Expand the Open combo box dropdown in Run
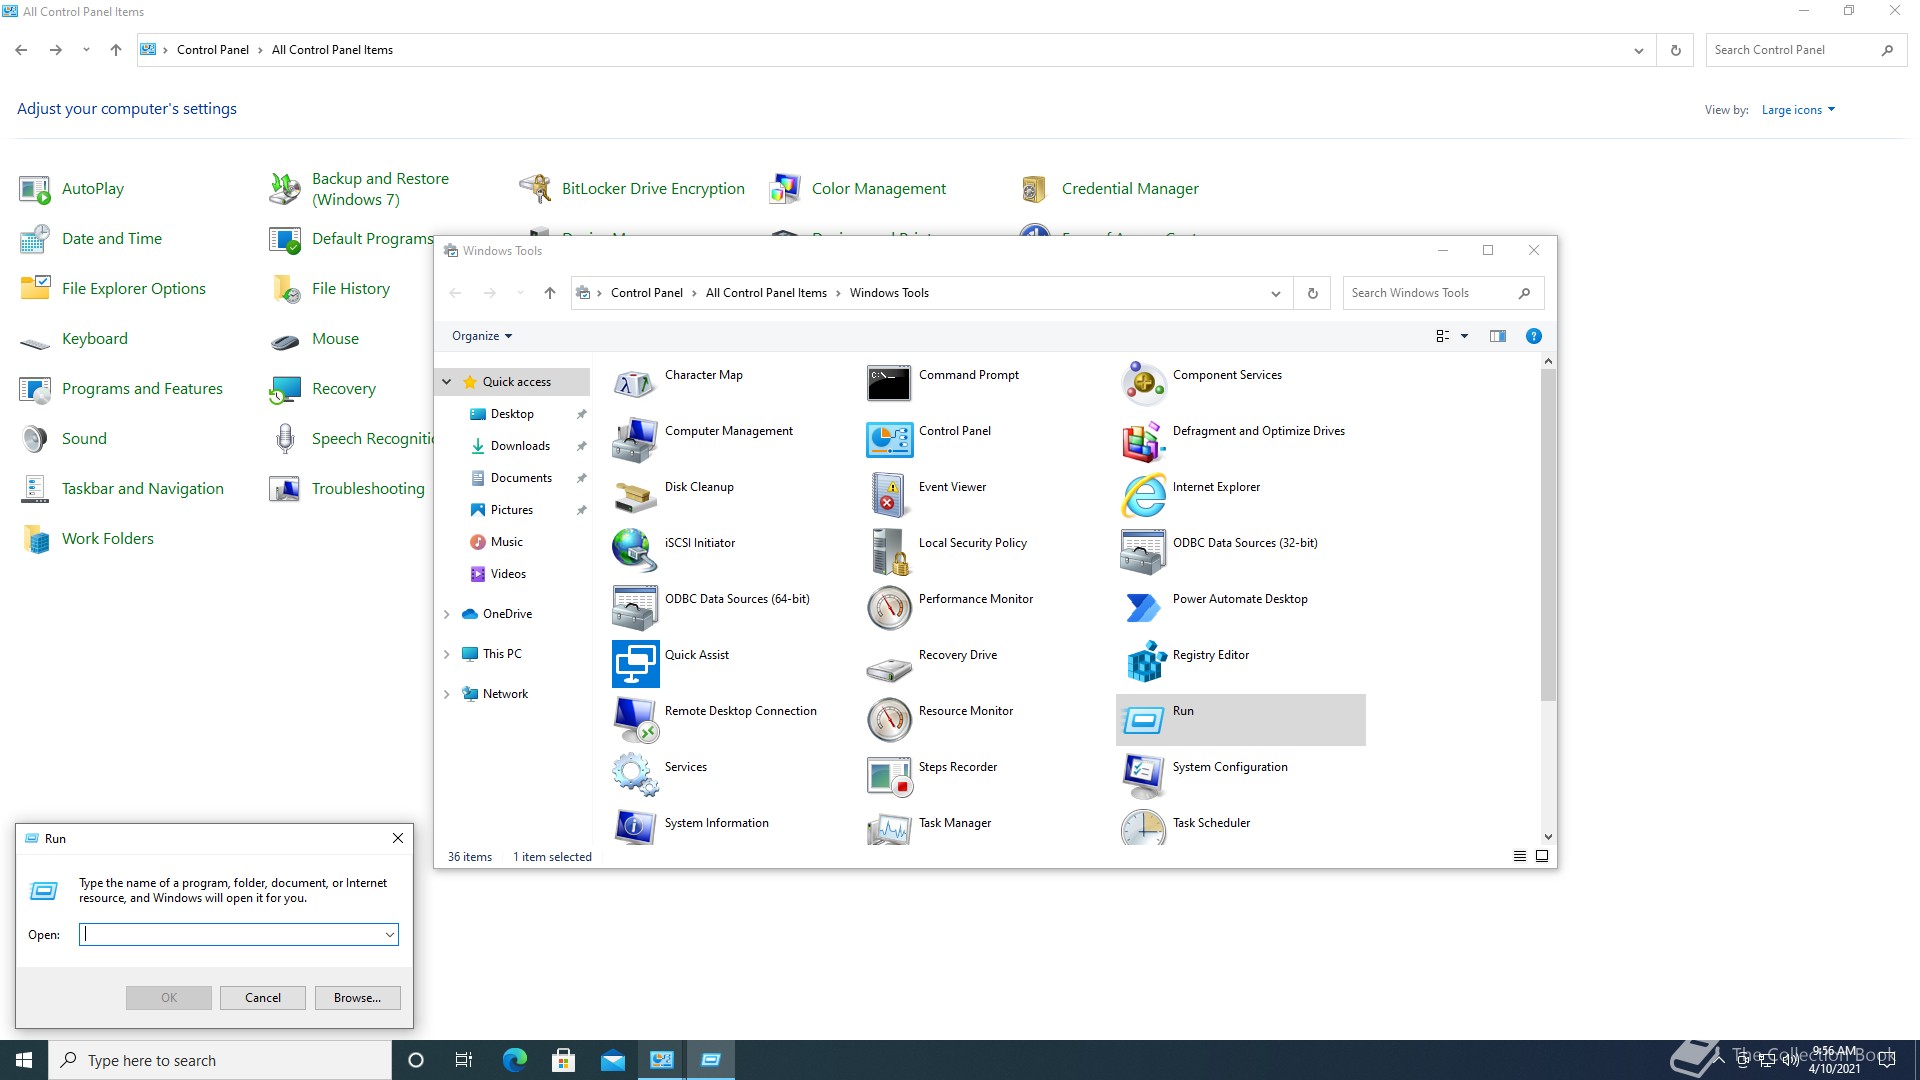The width and height of the screenshot is (1920, 1080). point(390,935)
